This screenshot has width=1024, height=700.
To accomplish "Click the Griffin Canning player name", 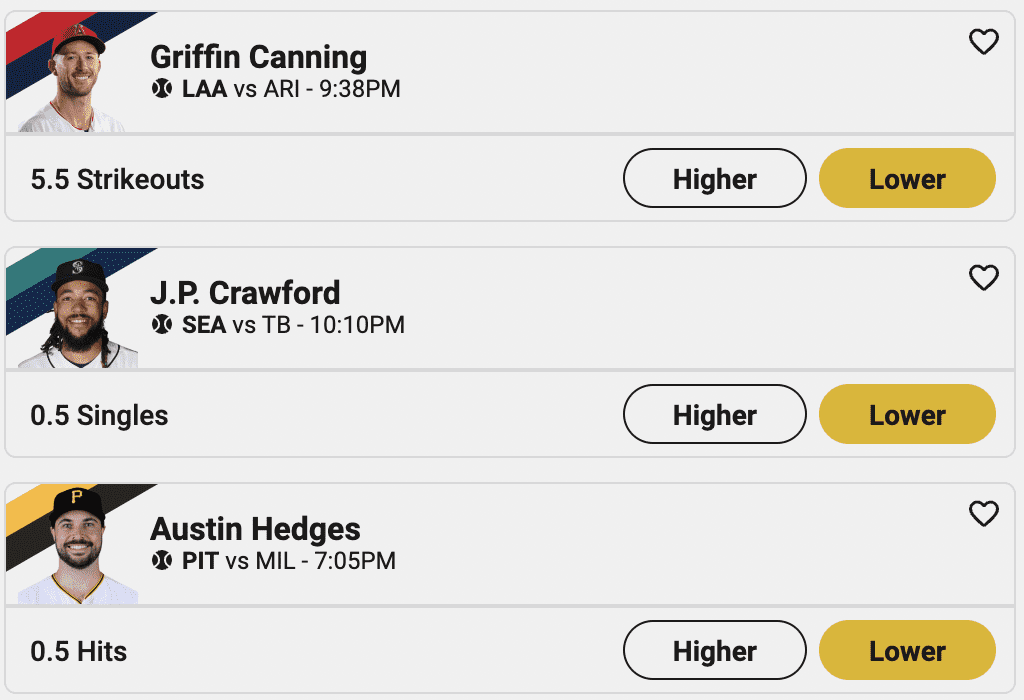I will pyautogui.click(x=258, y=57).
